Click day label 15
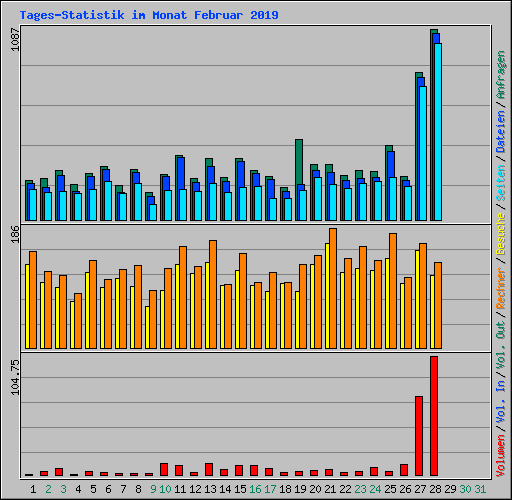 point(240,489)
